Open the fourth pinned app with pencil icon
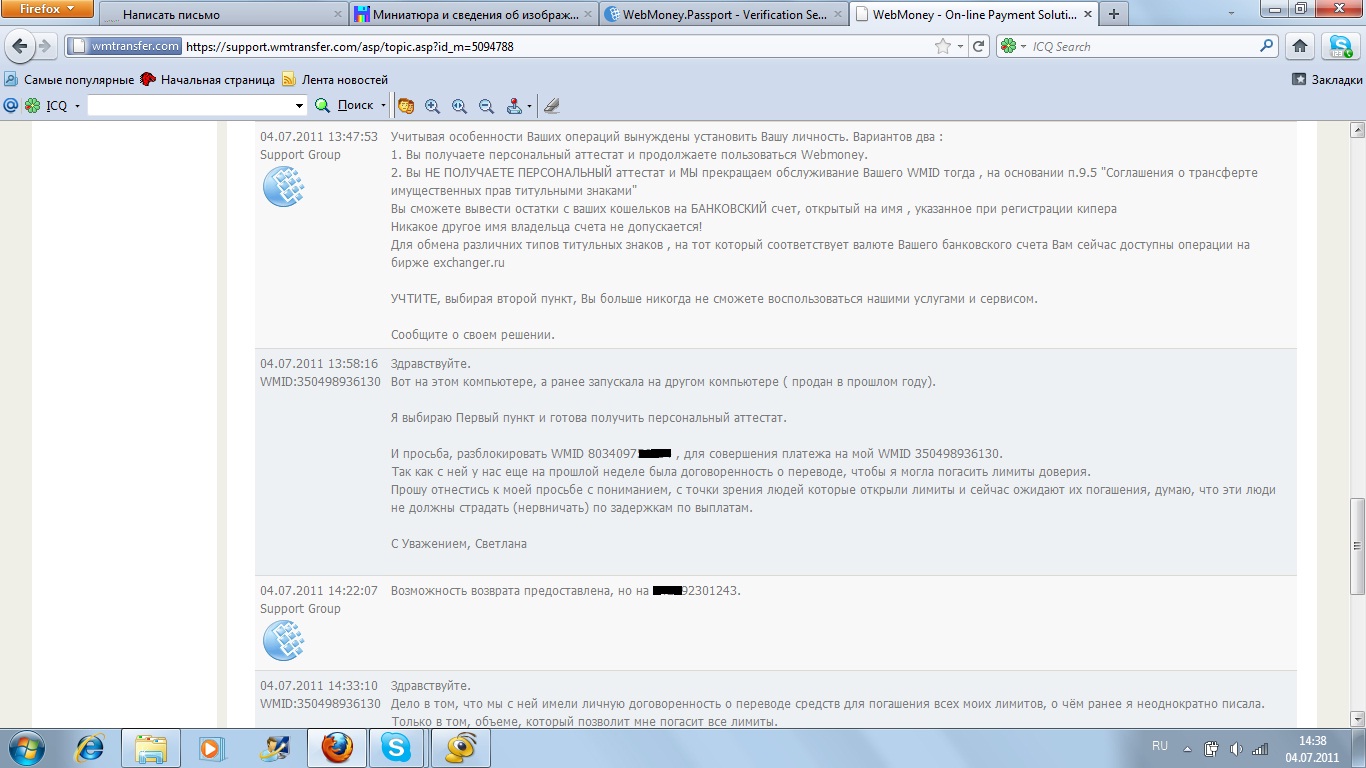Image resolution: width=1366 pixels, height=768 pixels. pos(274,747)
